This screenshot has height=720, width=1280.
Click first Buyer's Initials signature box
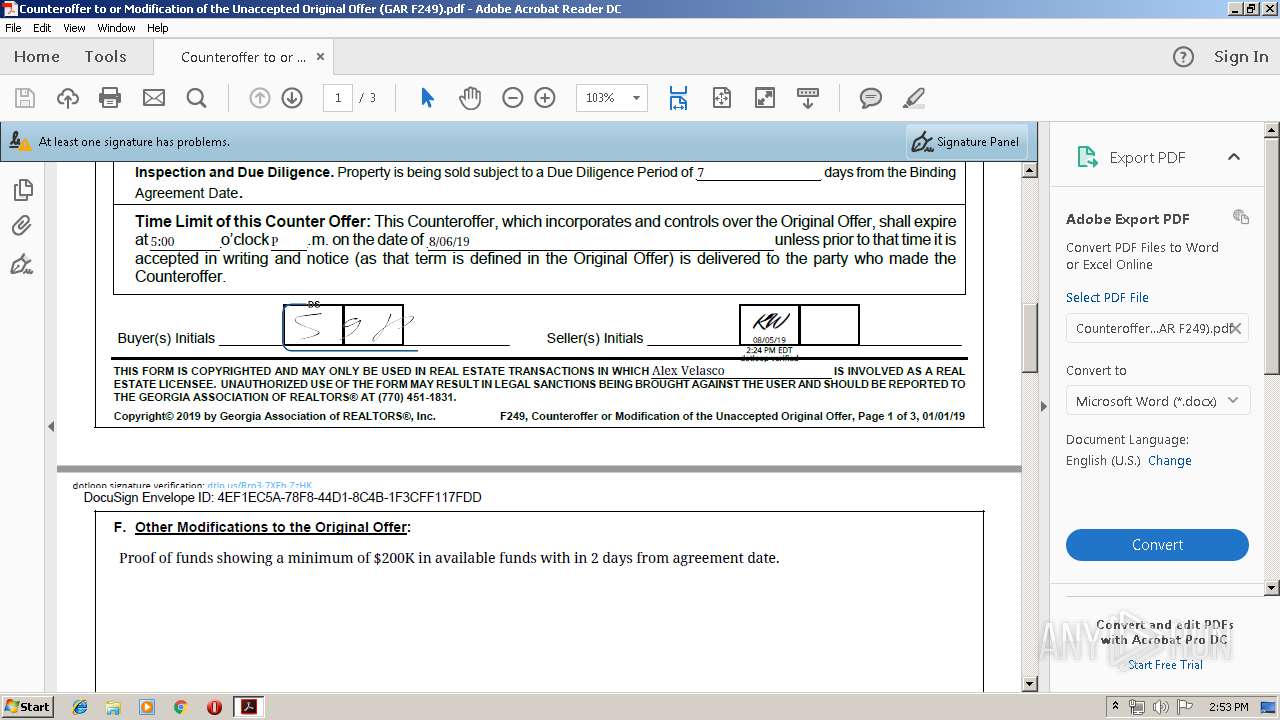click(313, 326)
